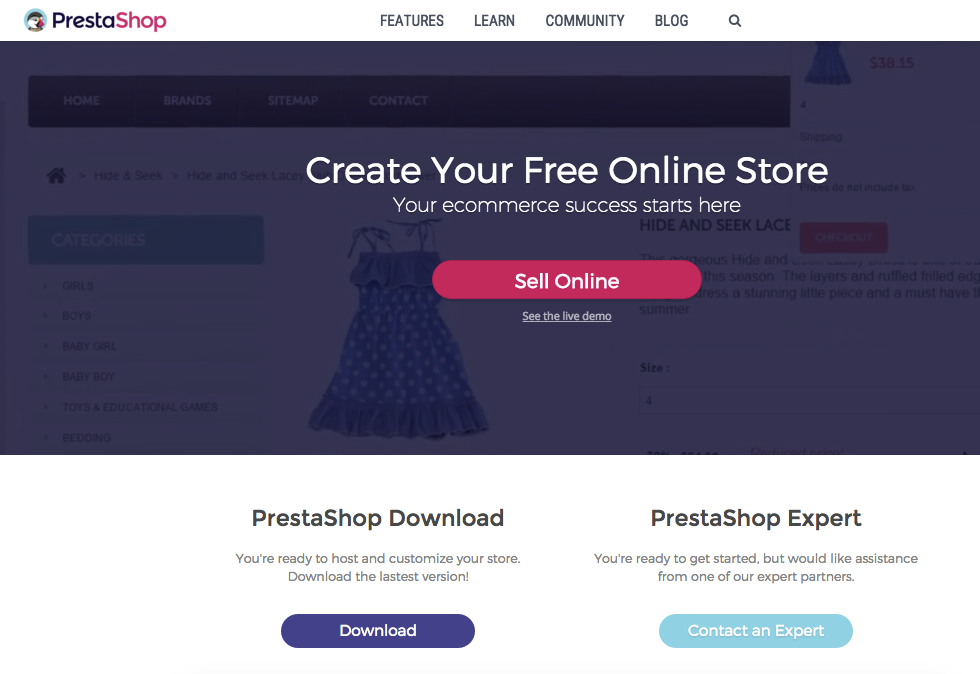
Task: Select the BRANDS tab in demo store
Action: pos(188,101)
